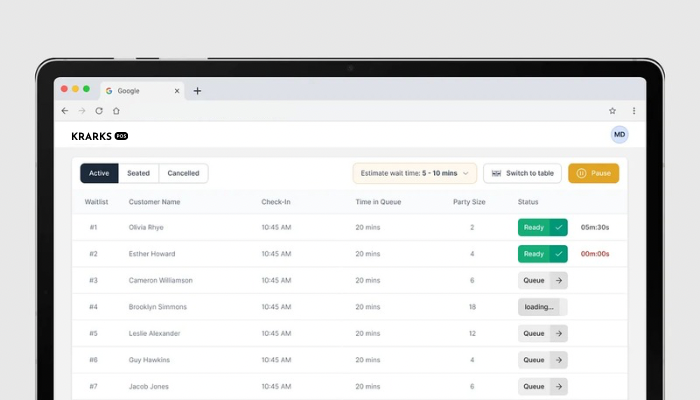Click the Ready button for Olivia Rhye
This screenshot has height=400, width=700.
543,227
